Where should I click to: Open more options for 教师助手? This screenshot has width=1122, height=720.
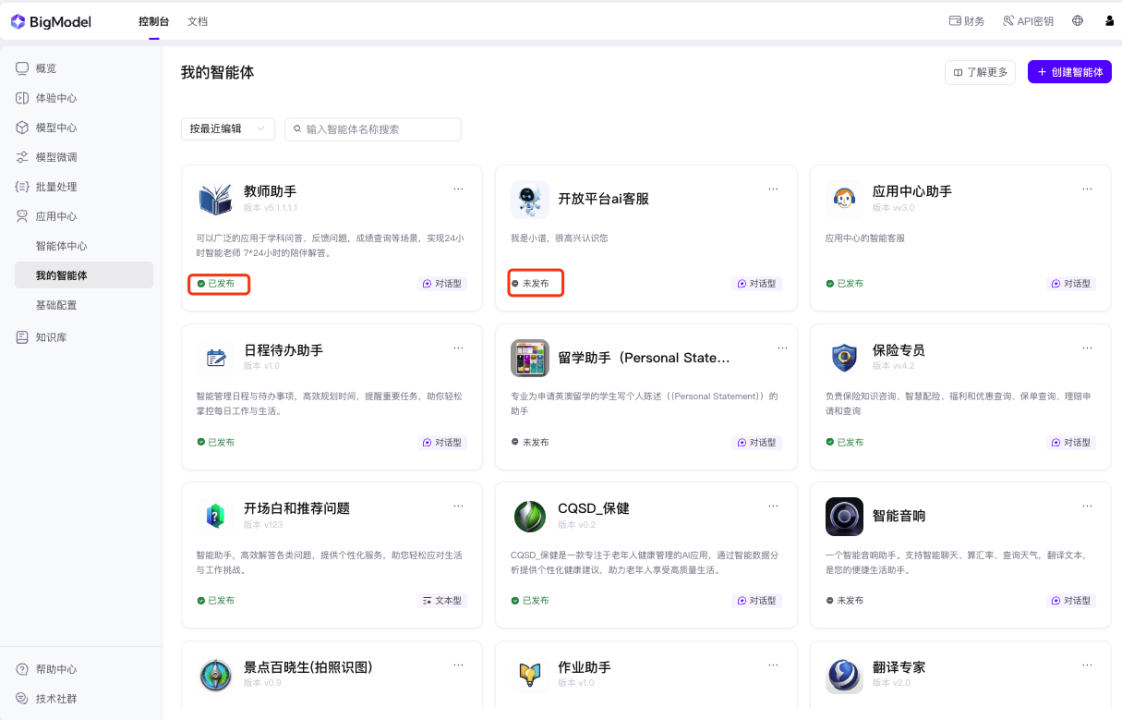click(x=458, y=189)
